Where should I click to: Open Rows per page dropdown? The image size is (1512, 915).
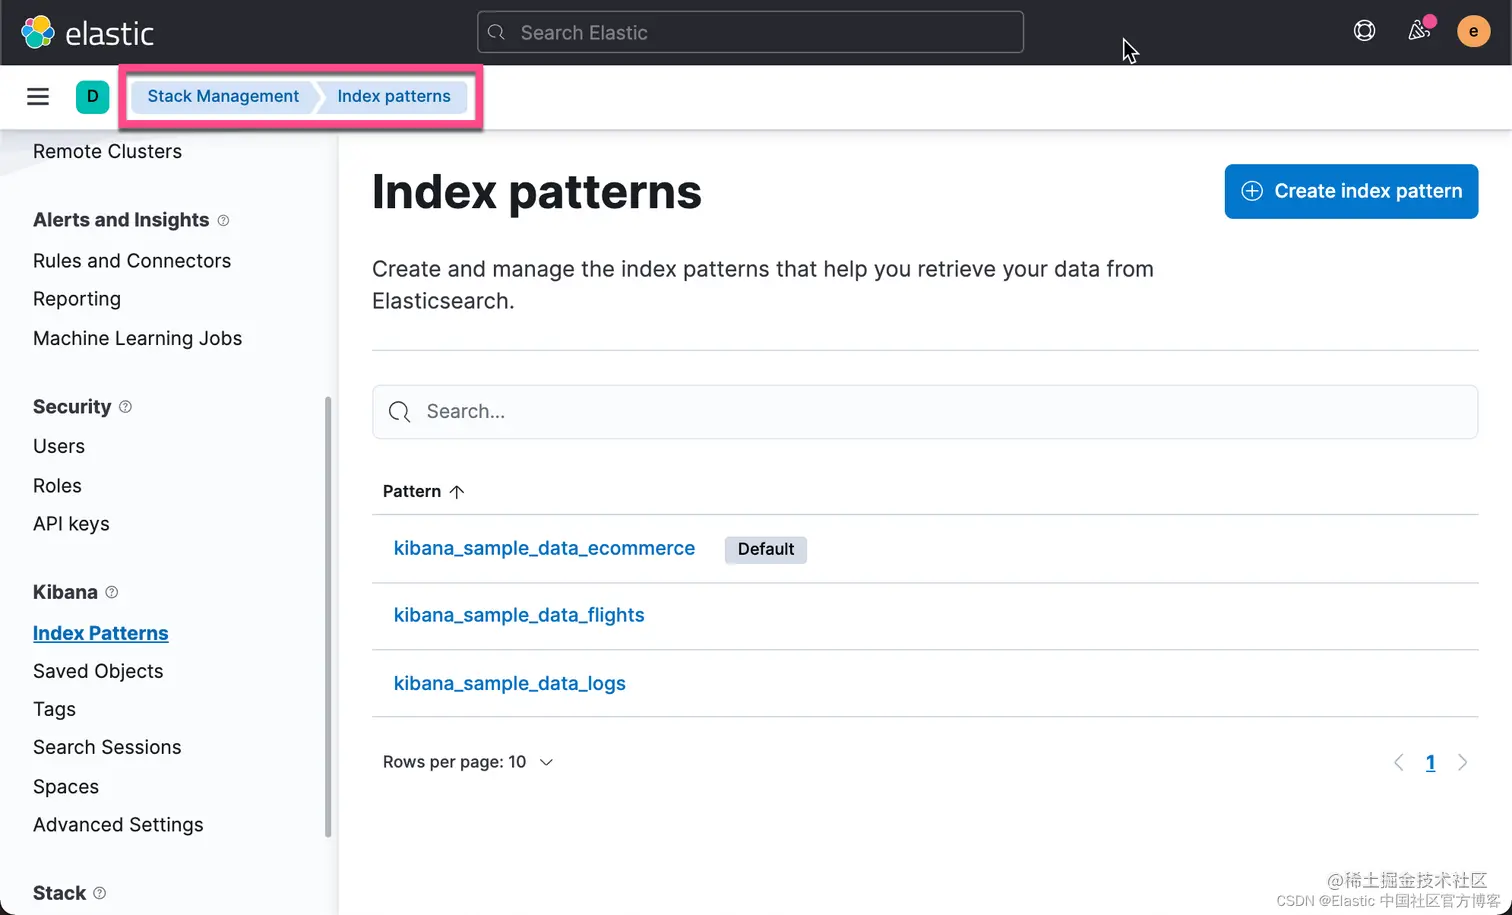pyautogui.click(x=468, y=762)
